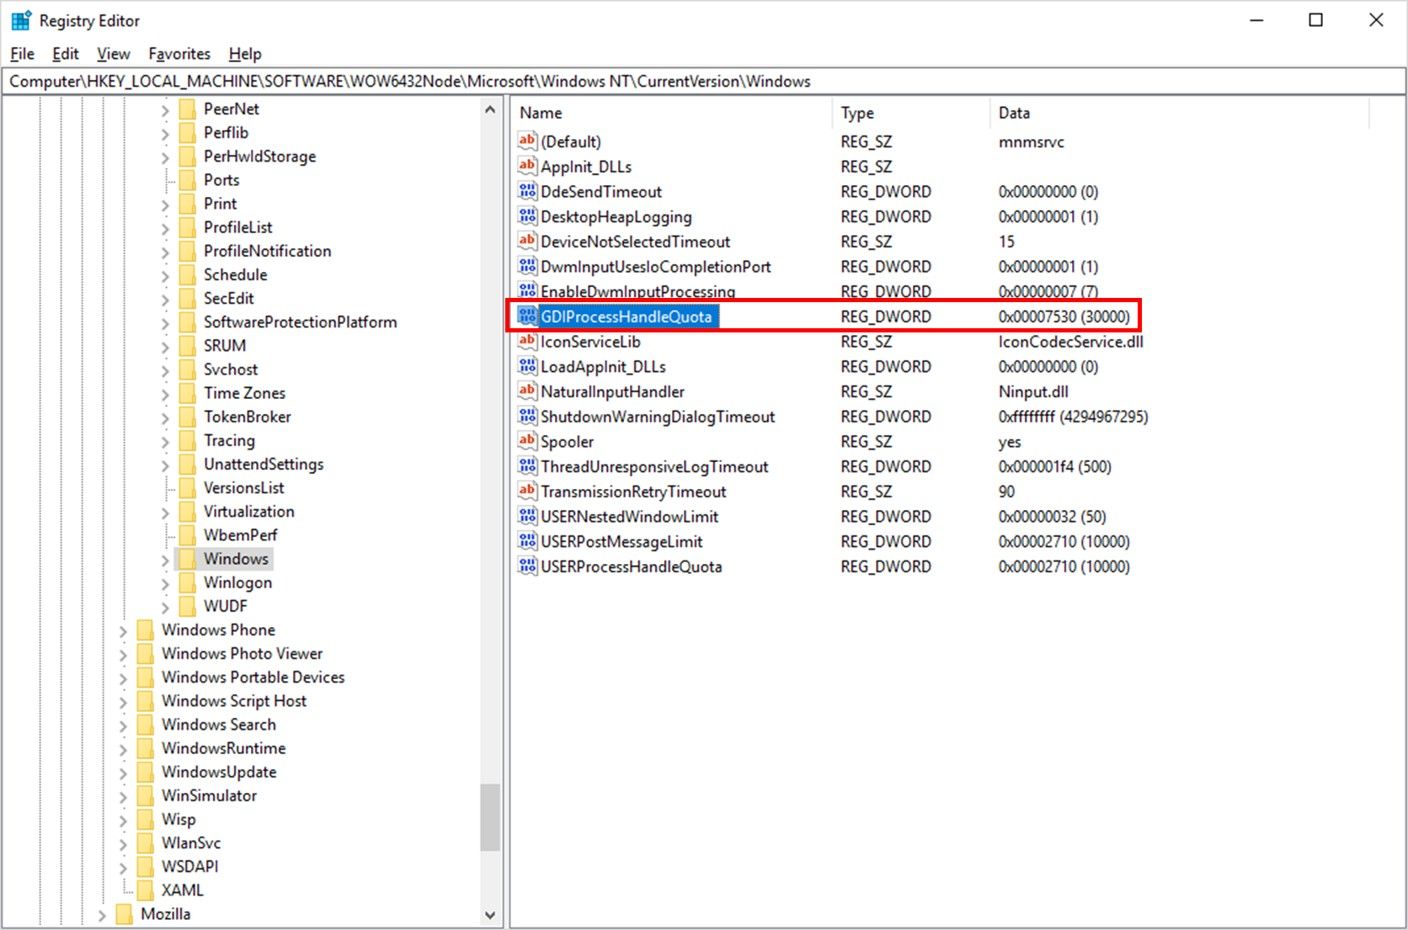Select the Ports key in tree

[221, 180]
